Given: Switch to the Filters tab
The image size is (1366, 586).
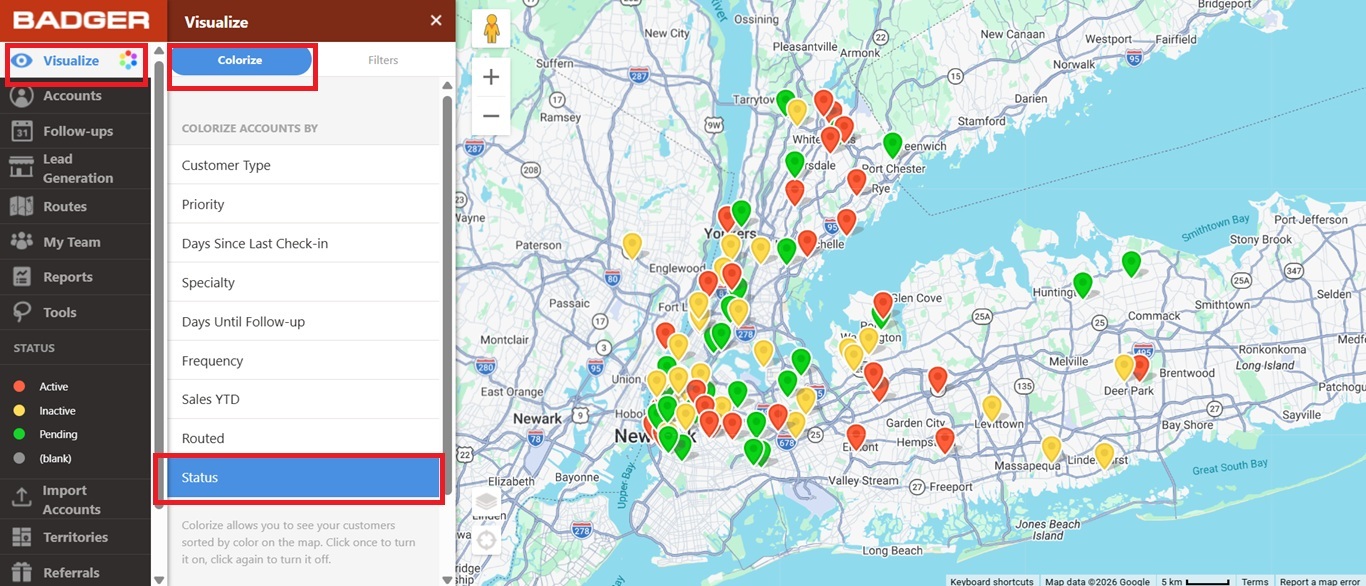Looking at the screenshot, I should tap(383, 61).
